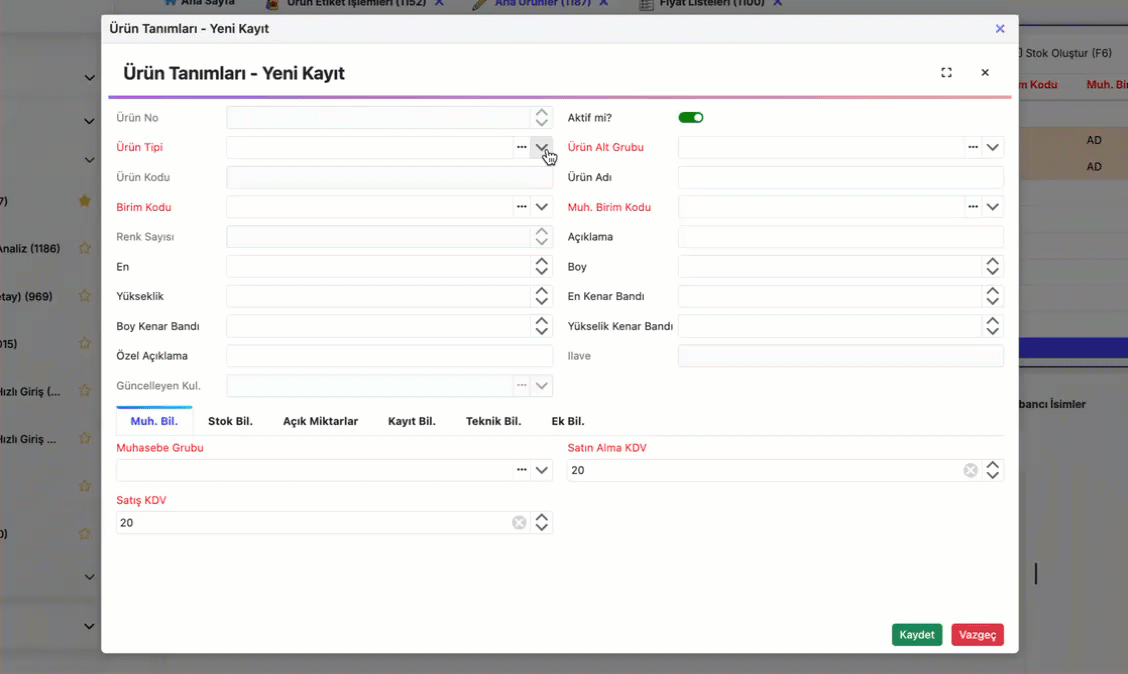The height and width of the screenshot is (674, 1128).
Task: Open ellipsis lookup for Muh. Birim Kodu
Action: coord(972,207)
